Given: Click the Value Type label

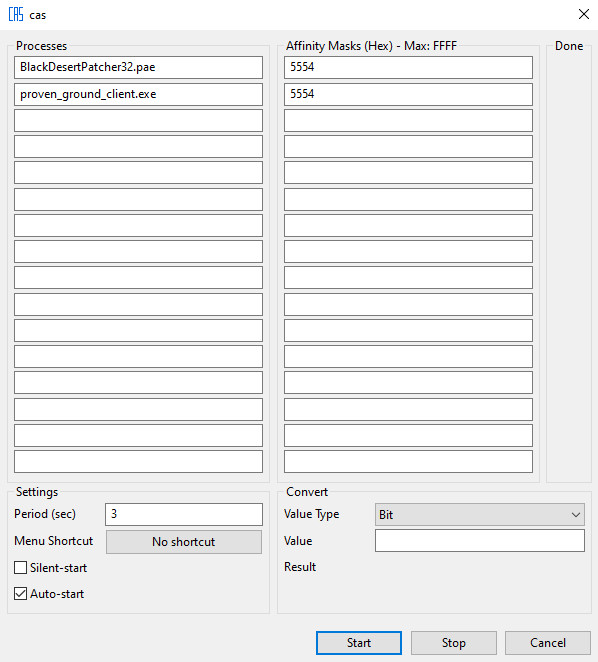Looking at the screenshot, I should tap(312, 514).
